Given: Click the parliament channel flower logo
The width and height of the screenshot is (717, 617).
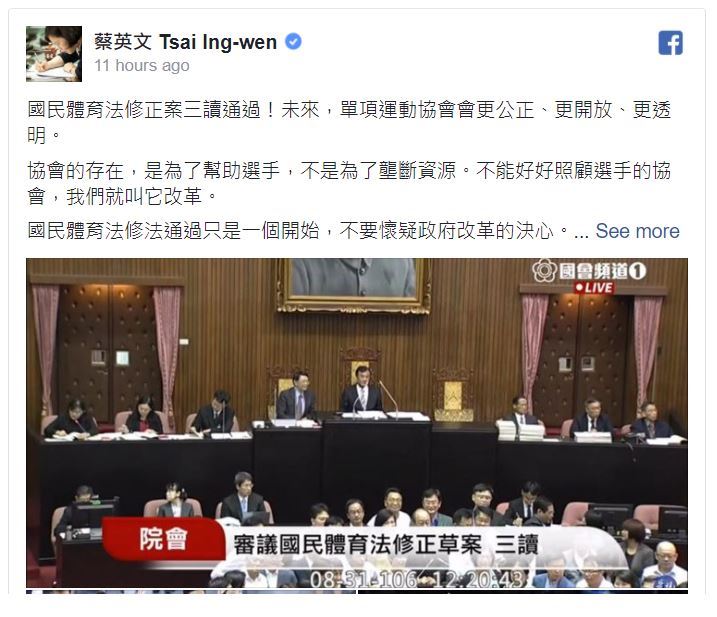Looking at the screenshot, I should [x=544, y=270].
